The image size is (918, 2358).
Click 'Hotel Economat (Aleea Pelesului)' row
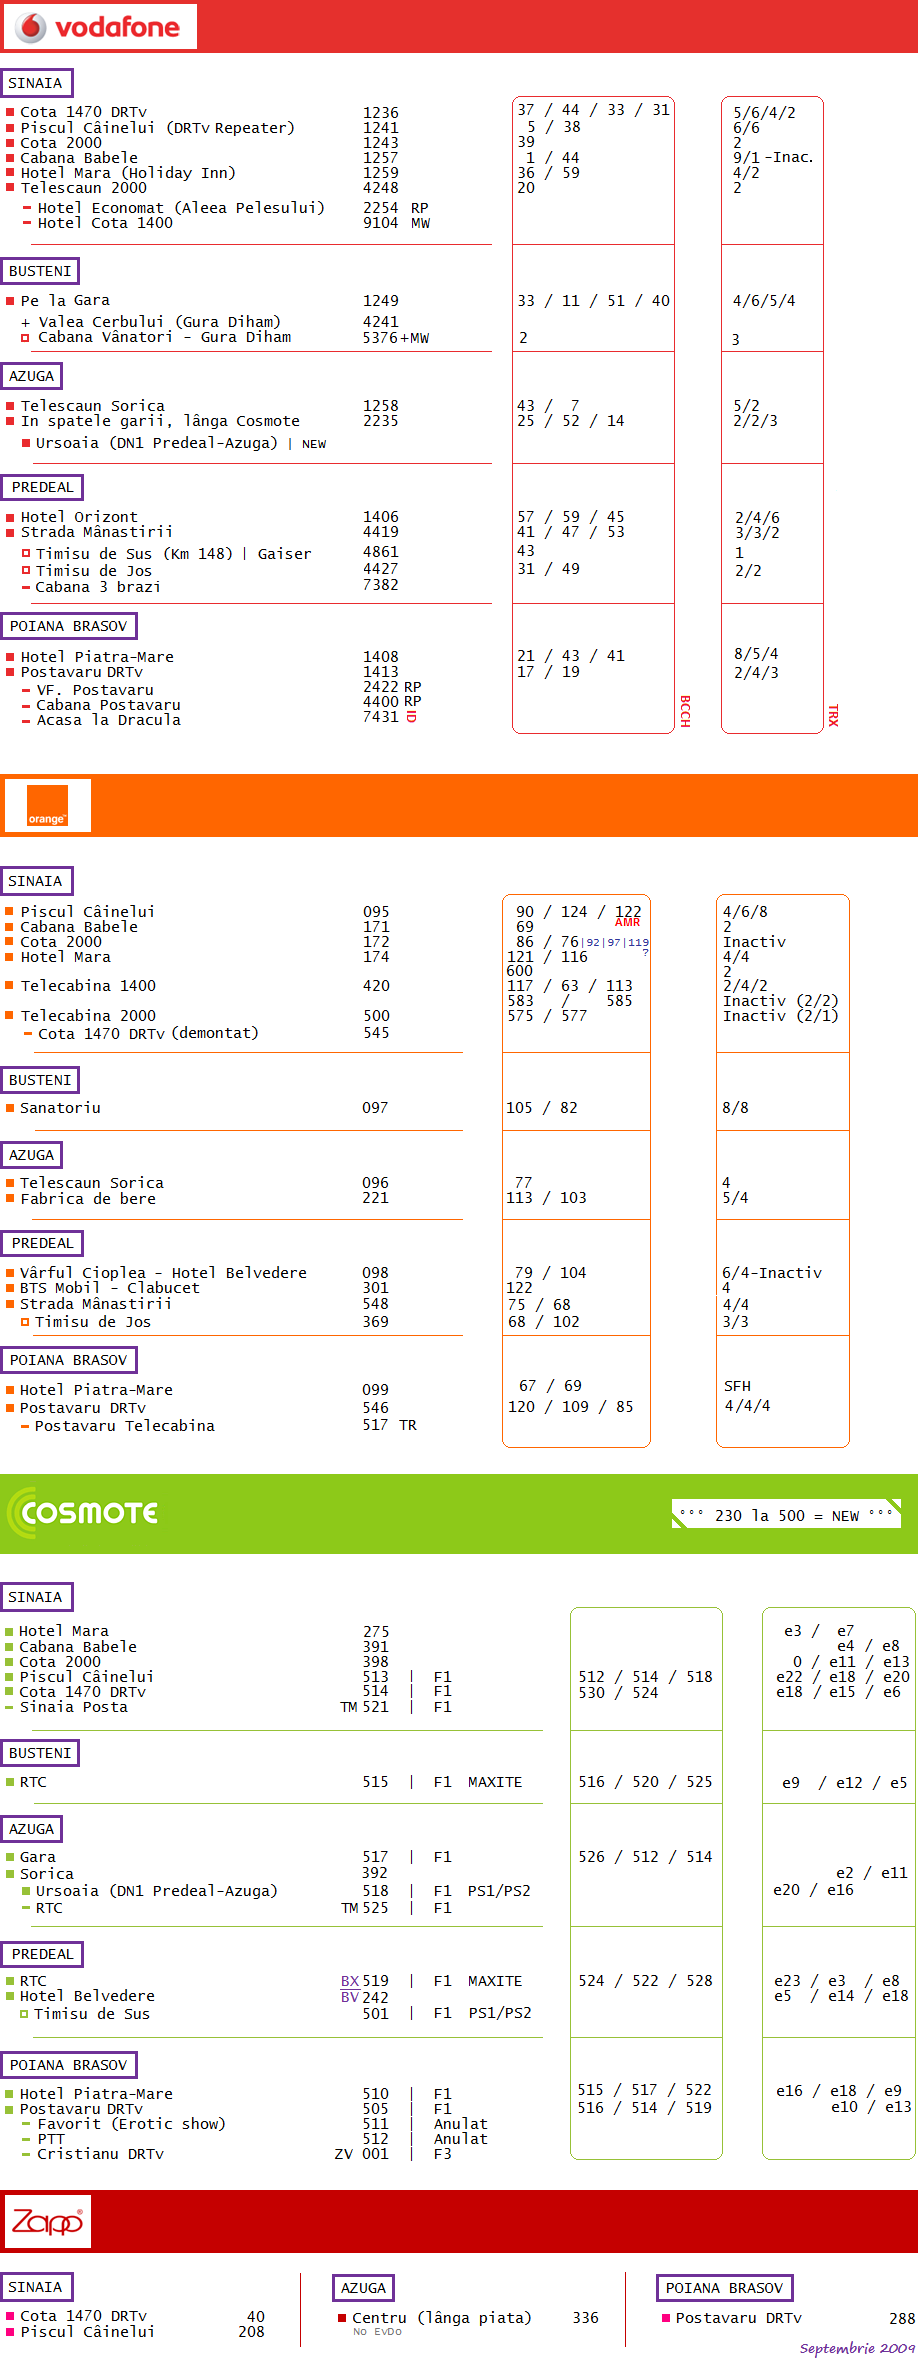pyautogui.click(x=180, y=208)
